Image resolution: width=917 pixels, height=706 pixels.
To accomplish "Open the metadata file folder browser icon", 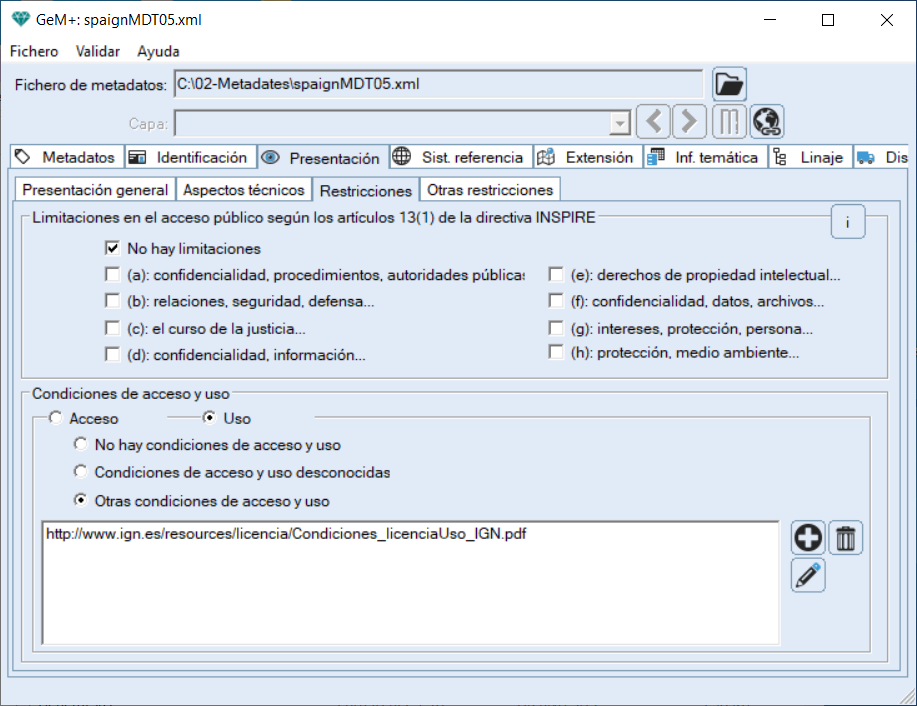I will coord(730,84).
